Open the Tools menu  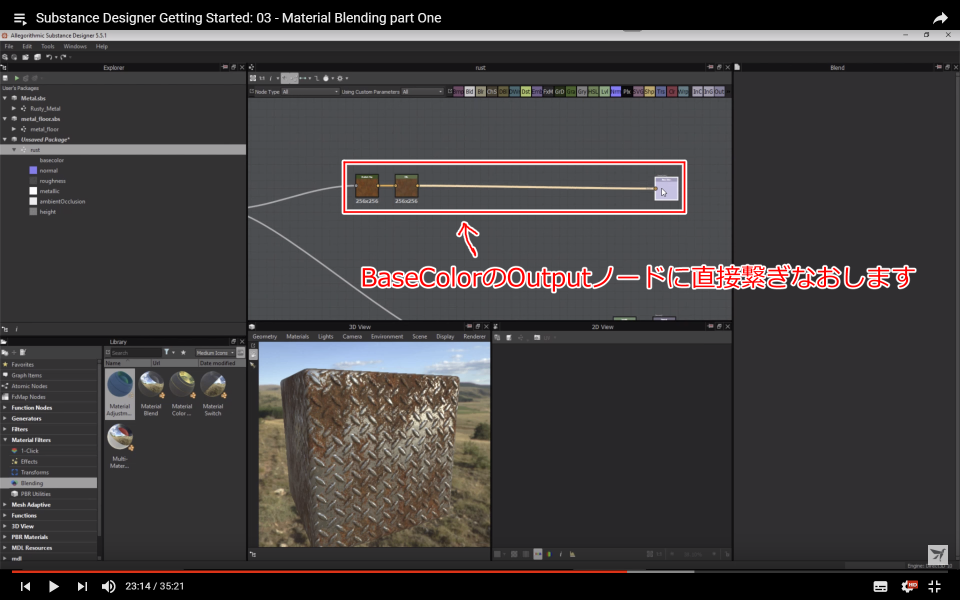click(48, 47)
